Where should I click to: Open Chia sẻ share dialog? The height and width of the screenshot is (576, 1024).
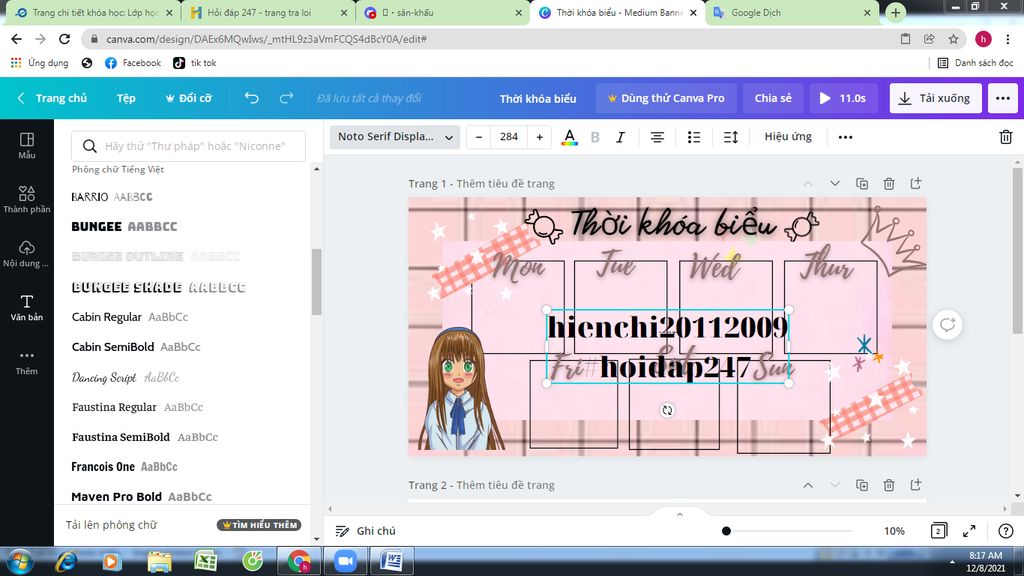[773, 98]
